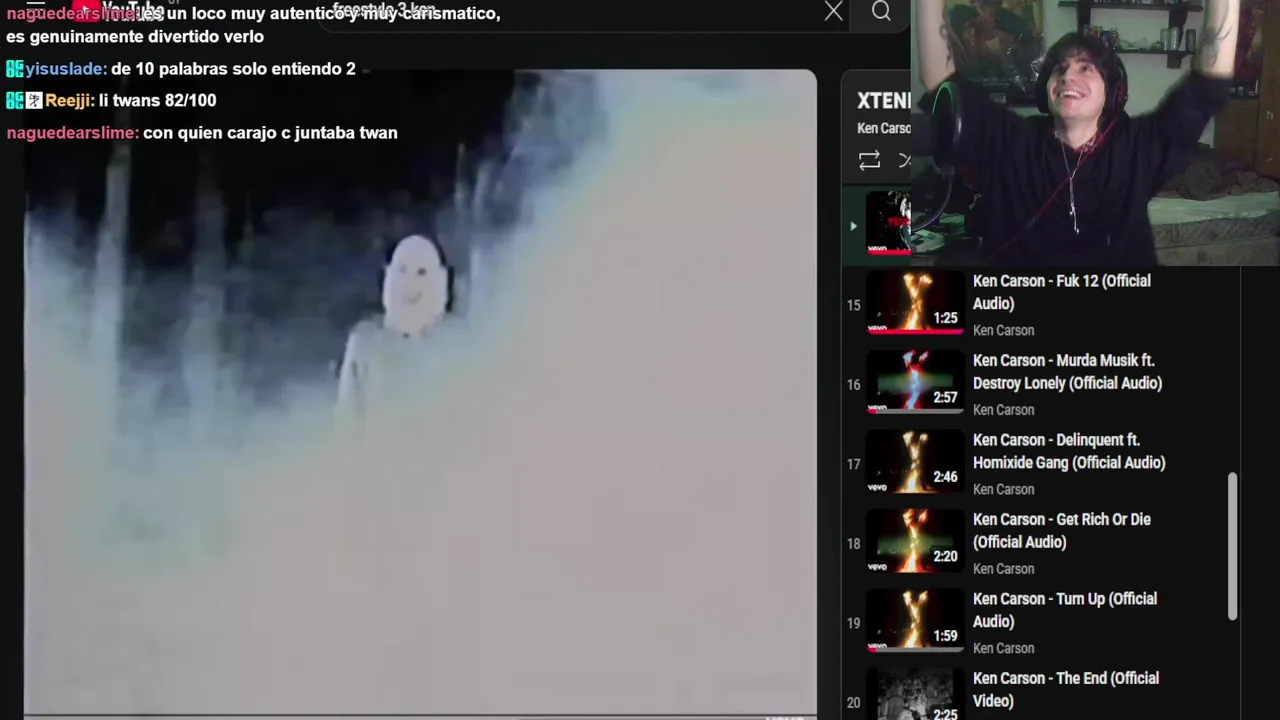Click chat message 'con quien carajo c juntaba twan'
Viewport: 1280px width, 720px height.
(270, 132)
